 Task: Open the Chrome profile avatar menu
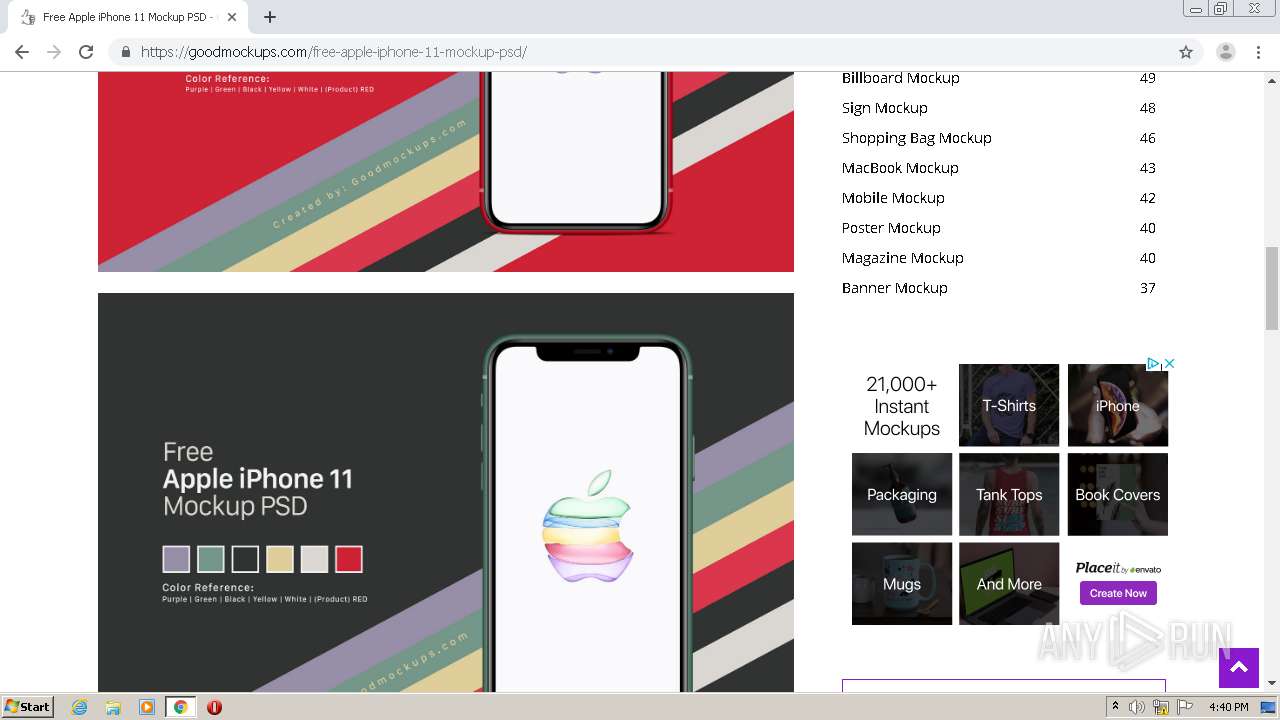[x=1226, y=52]
